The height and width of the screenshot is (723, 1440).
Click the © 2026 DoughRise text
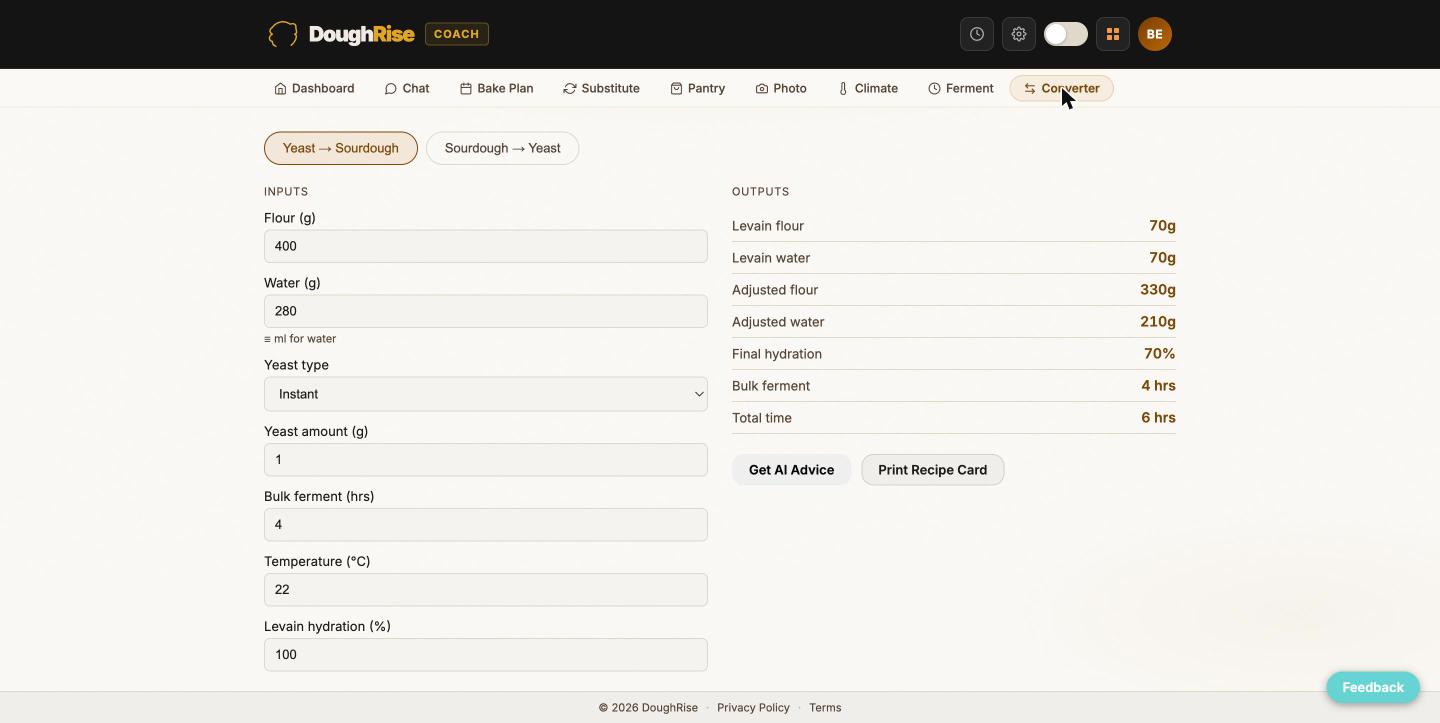click(648, 708)
